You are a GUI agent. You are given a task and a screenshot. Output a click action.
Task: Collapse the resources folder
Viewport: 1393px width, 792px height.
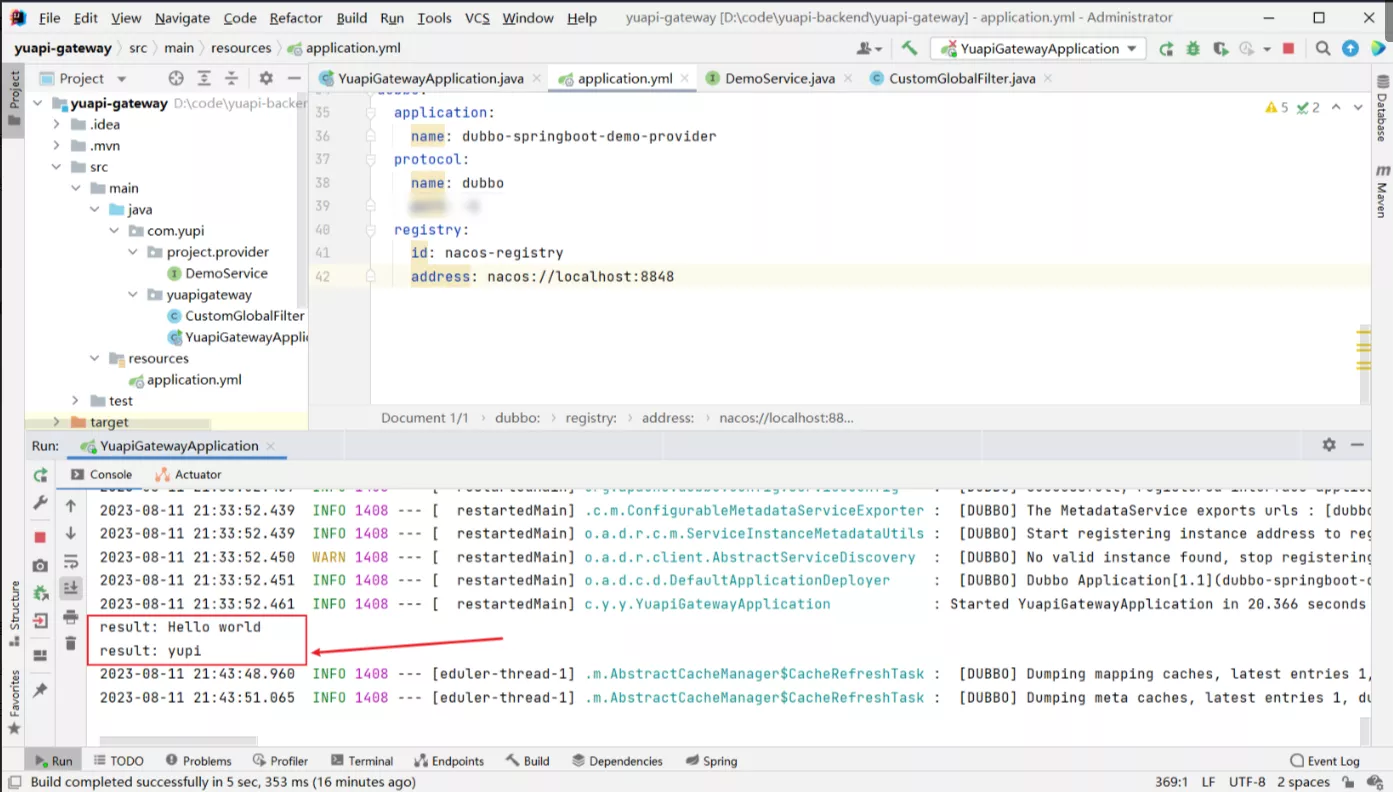click(x=94, y=358)
